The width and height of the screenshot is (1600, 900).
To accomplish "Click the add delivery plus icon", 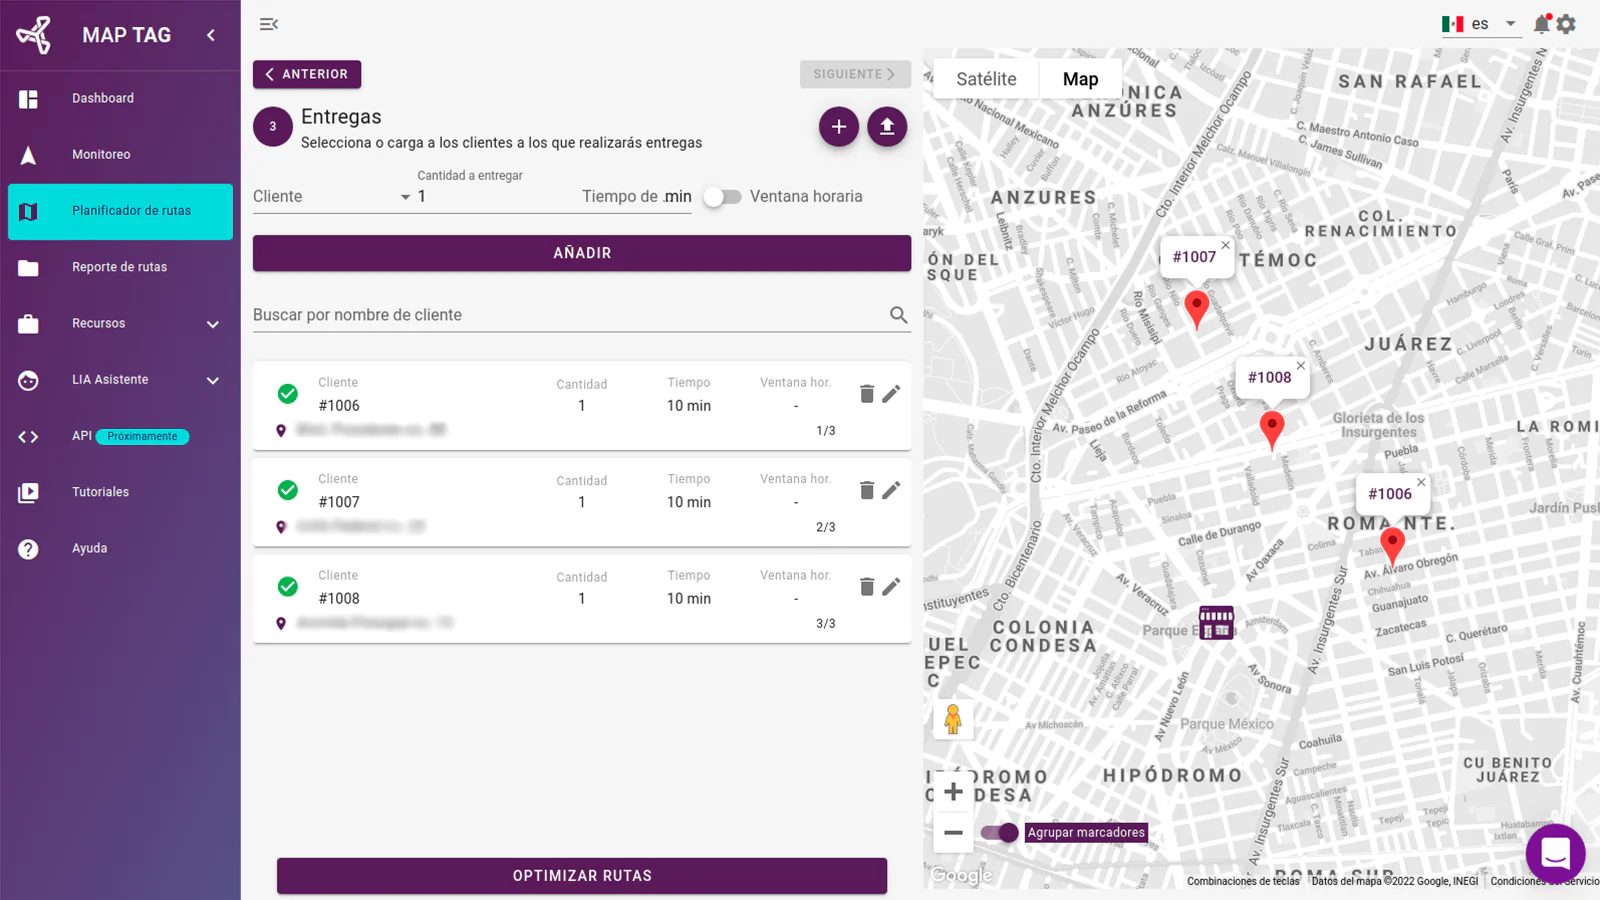I will (x=838, y=127).
